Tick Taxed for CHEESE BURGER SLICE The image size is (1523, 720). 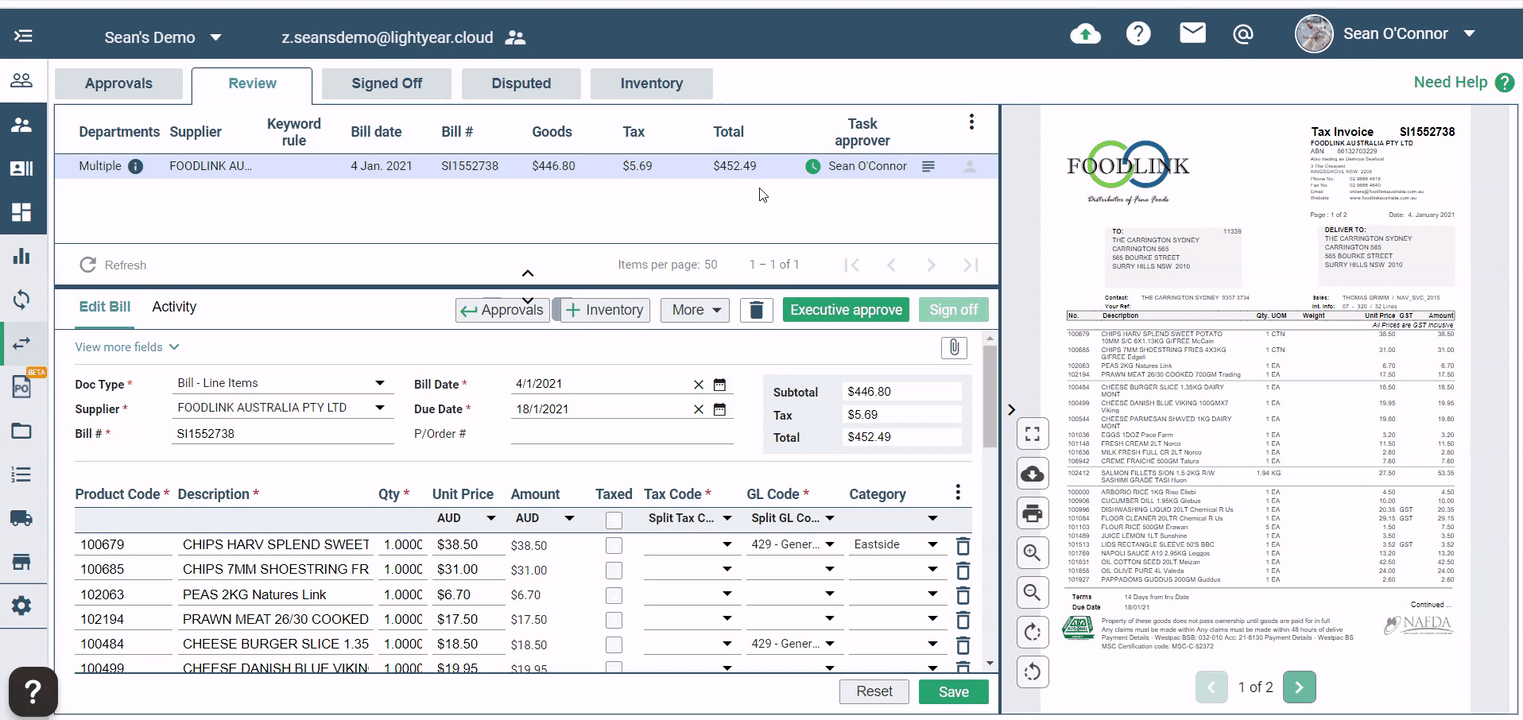[614, 645]
